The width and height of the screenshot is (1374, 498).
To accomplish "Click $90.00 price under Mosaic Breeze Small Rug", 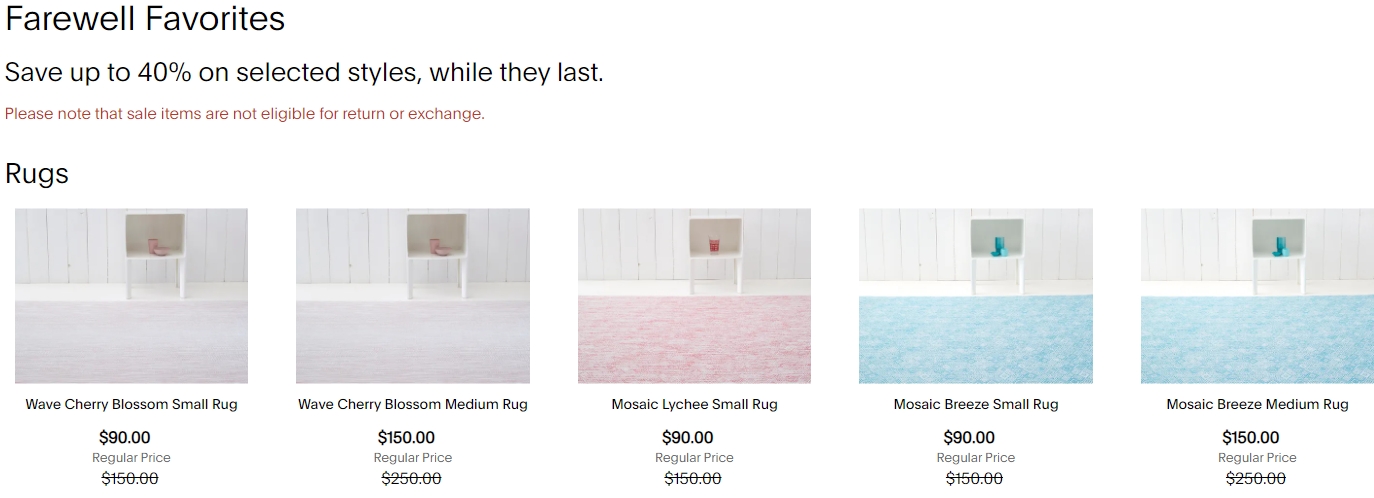I will 969,438.
